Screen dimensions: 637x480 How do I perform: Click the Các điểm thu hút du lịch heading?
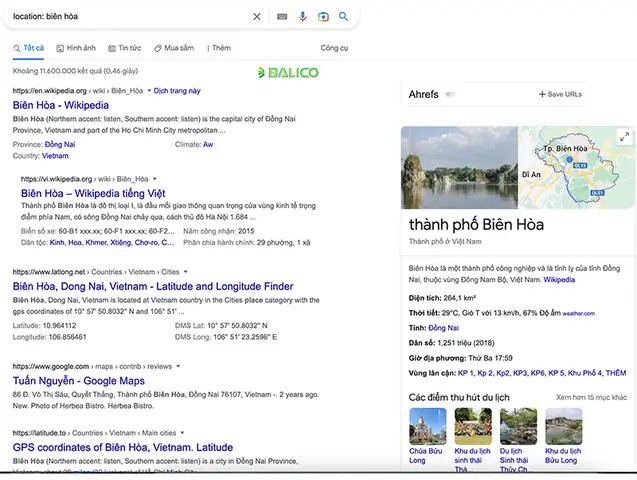point(459,397)
